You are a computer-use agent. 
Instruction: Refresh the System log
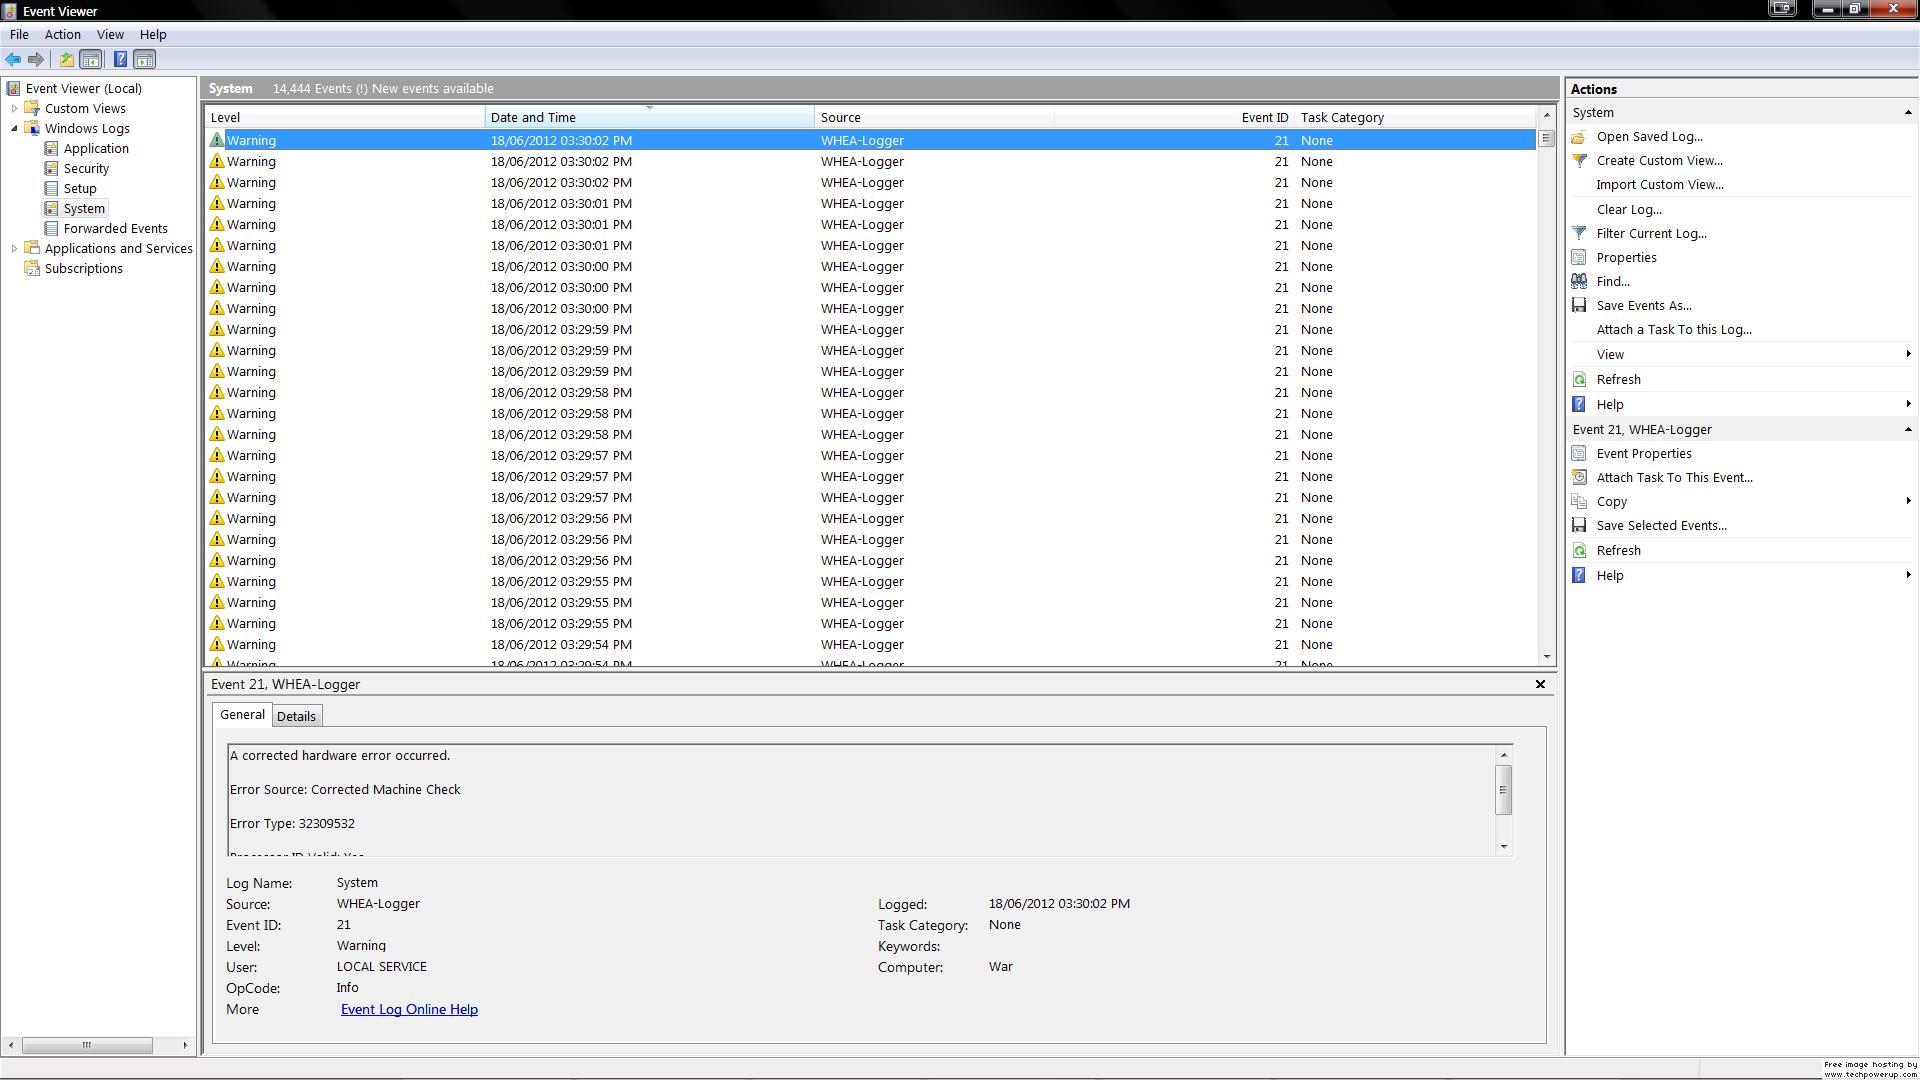1618,379
